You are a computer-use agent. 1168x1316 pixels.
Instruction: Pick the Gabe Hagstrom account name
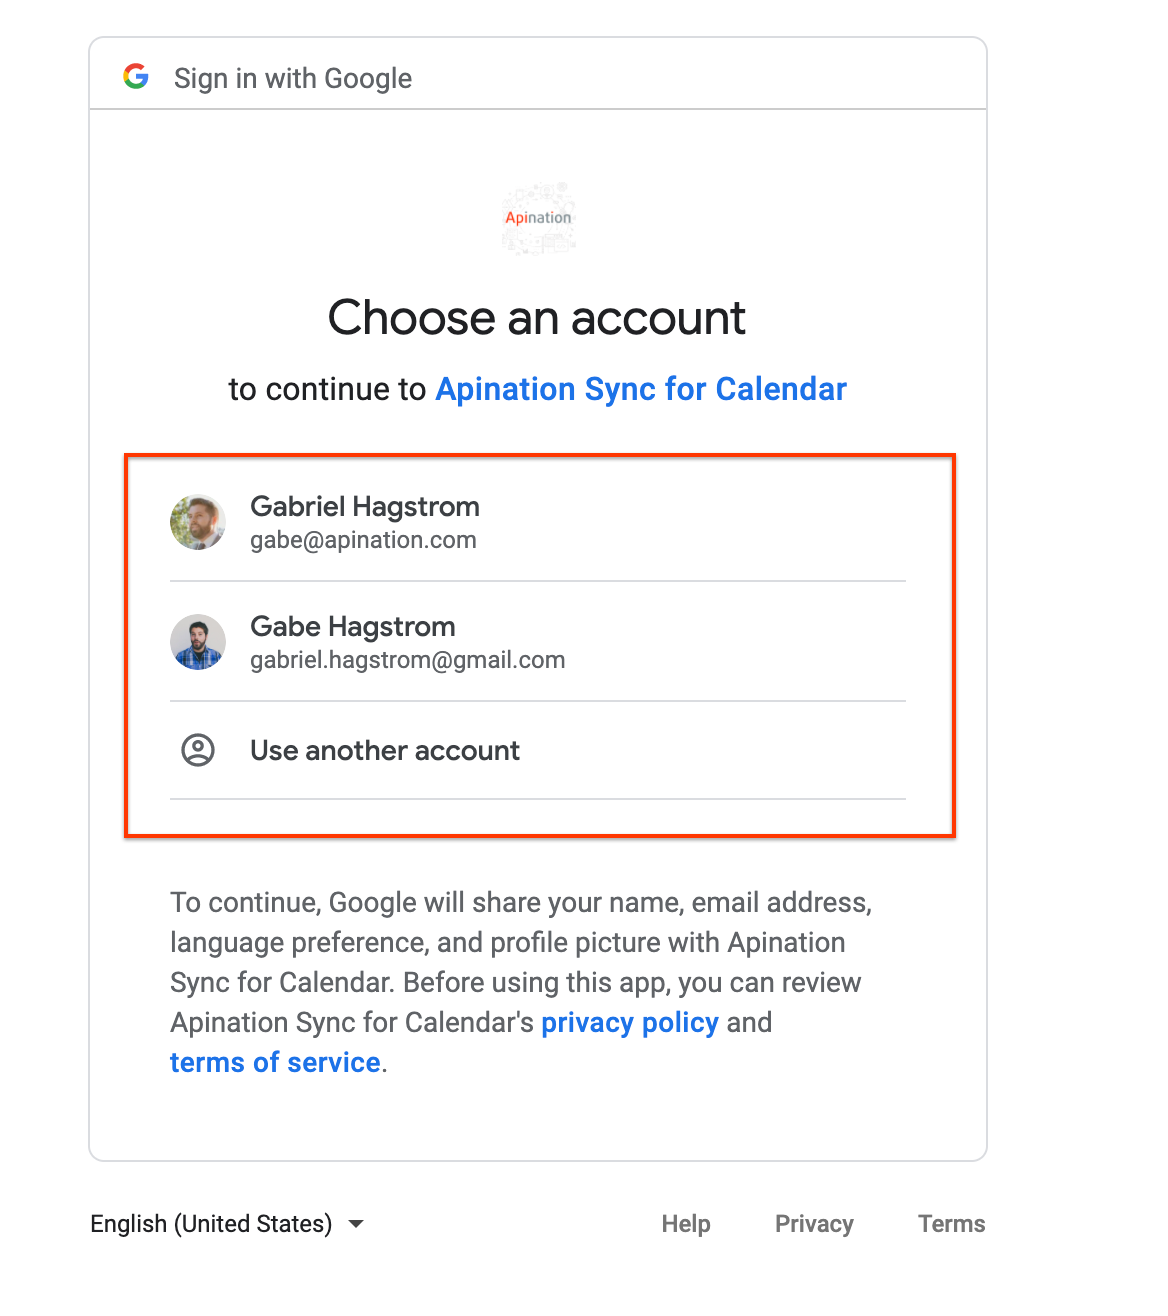point(352,626)
